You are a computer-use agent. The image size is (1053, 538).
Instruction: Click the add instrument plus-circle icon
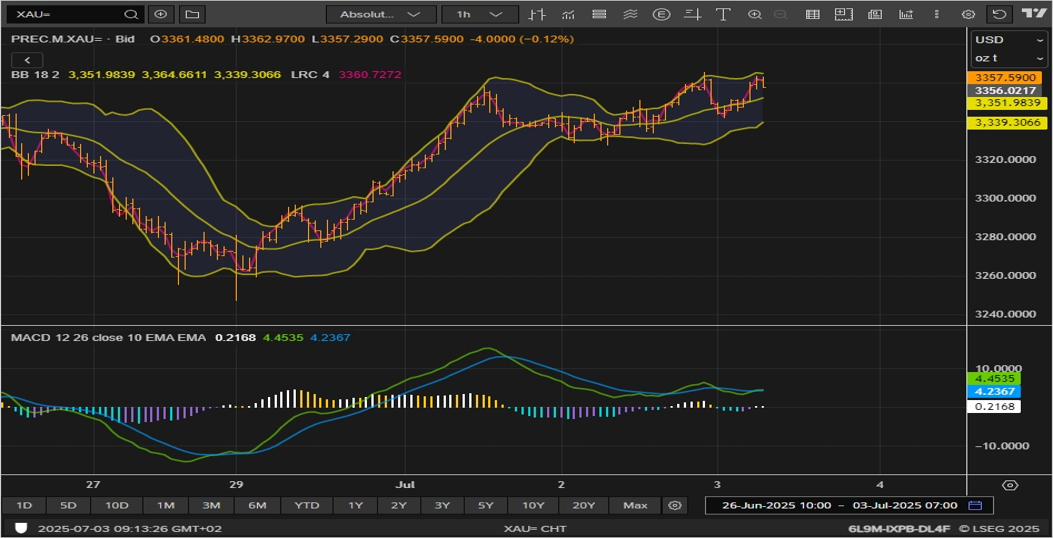point(161,14)
